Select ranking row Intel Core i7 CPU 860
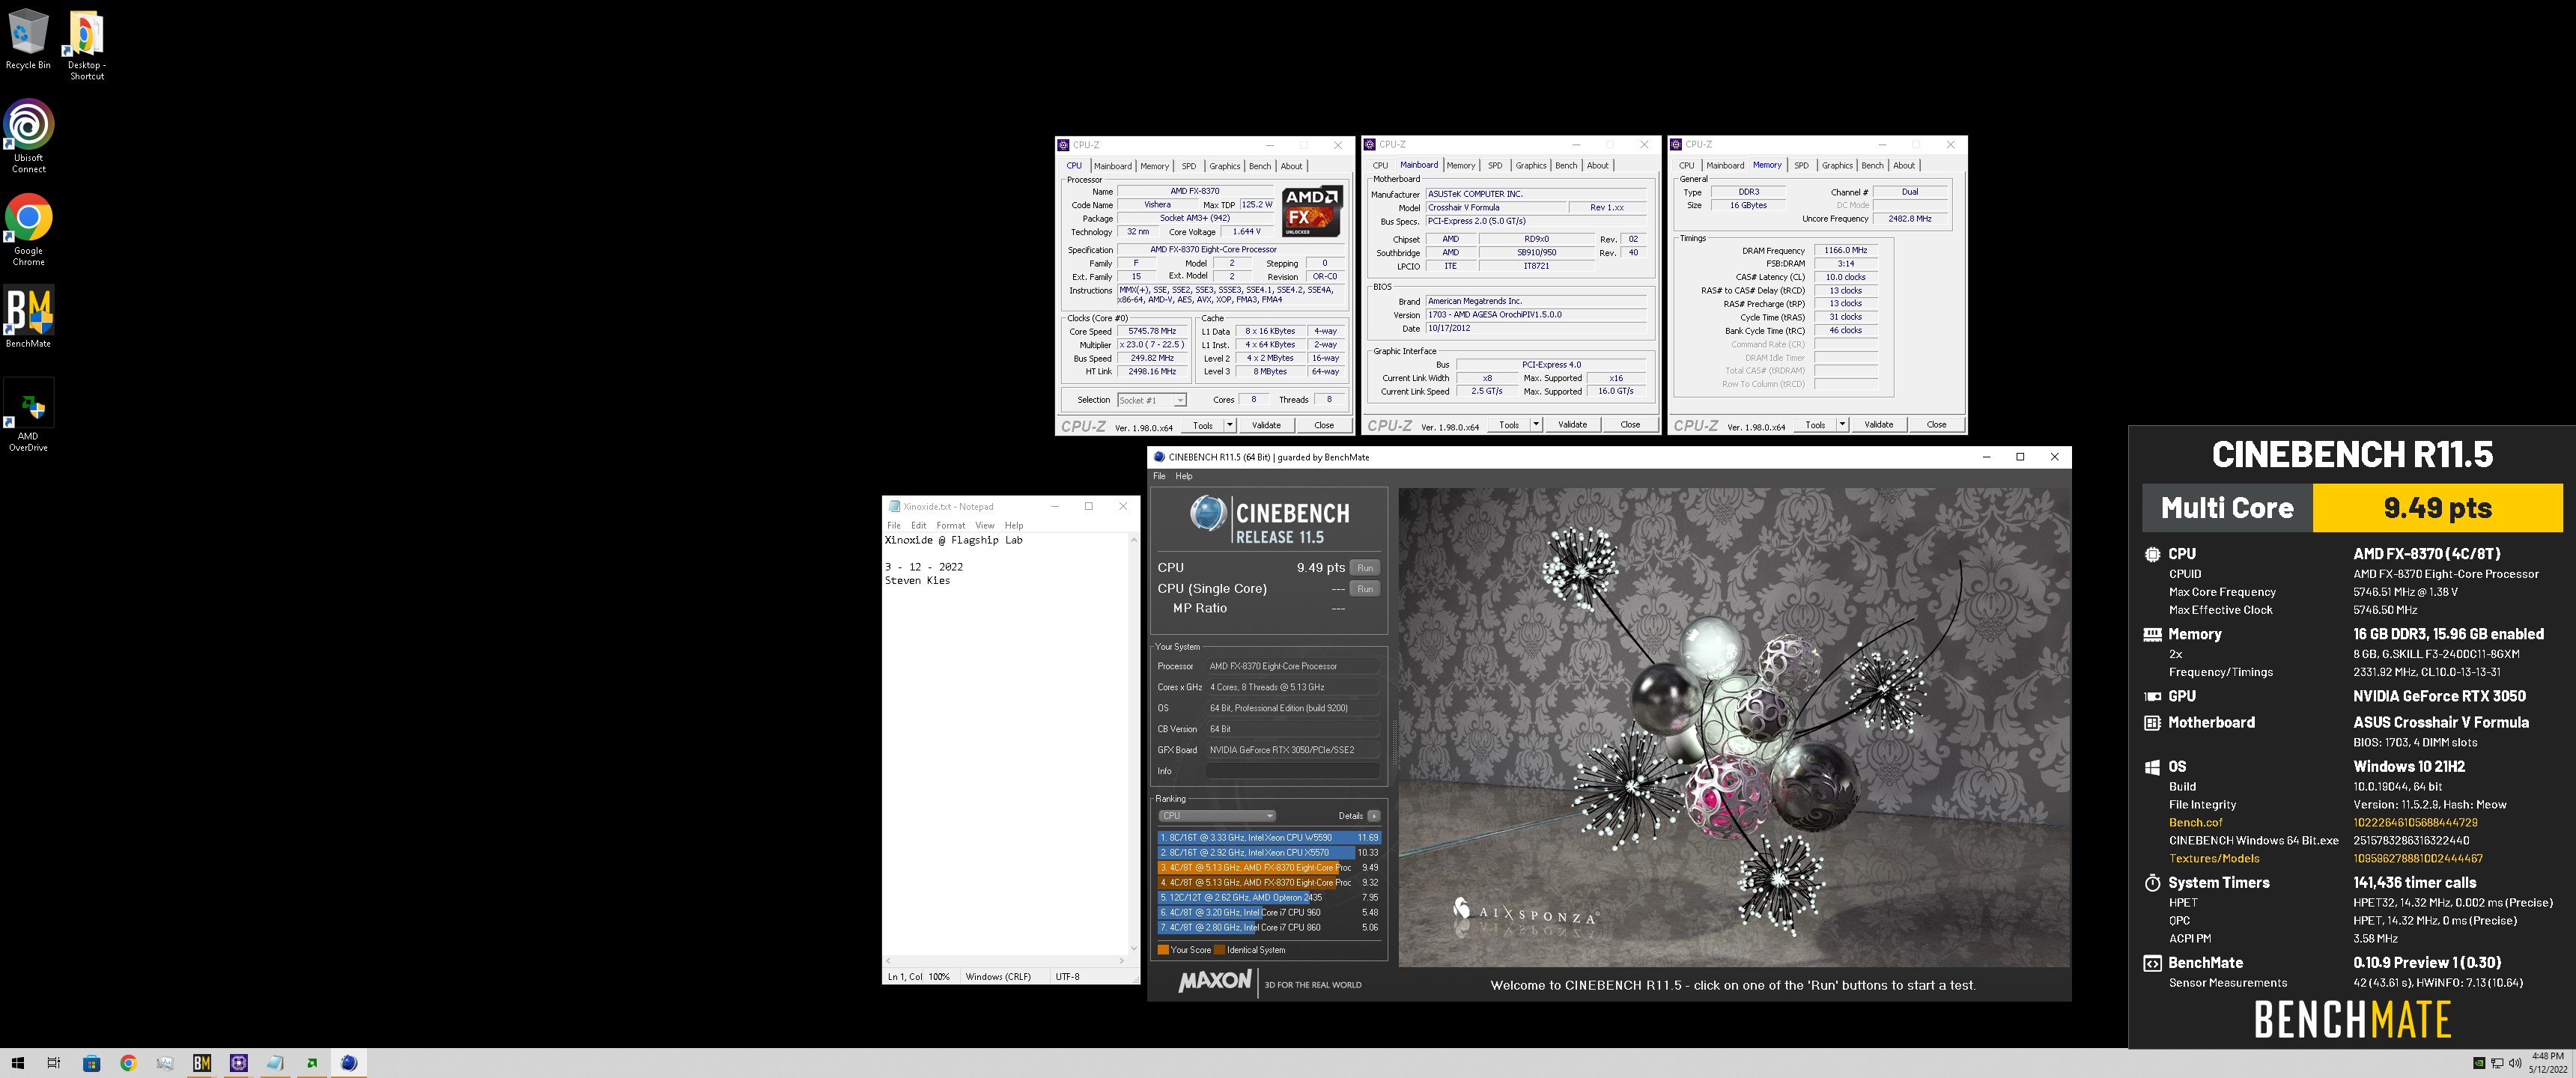This screenshot has width=2576, height=1078. tap(1269, 928)
